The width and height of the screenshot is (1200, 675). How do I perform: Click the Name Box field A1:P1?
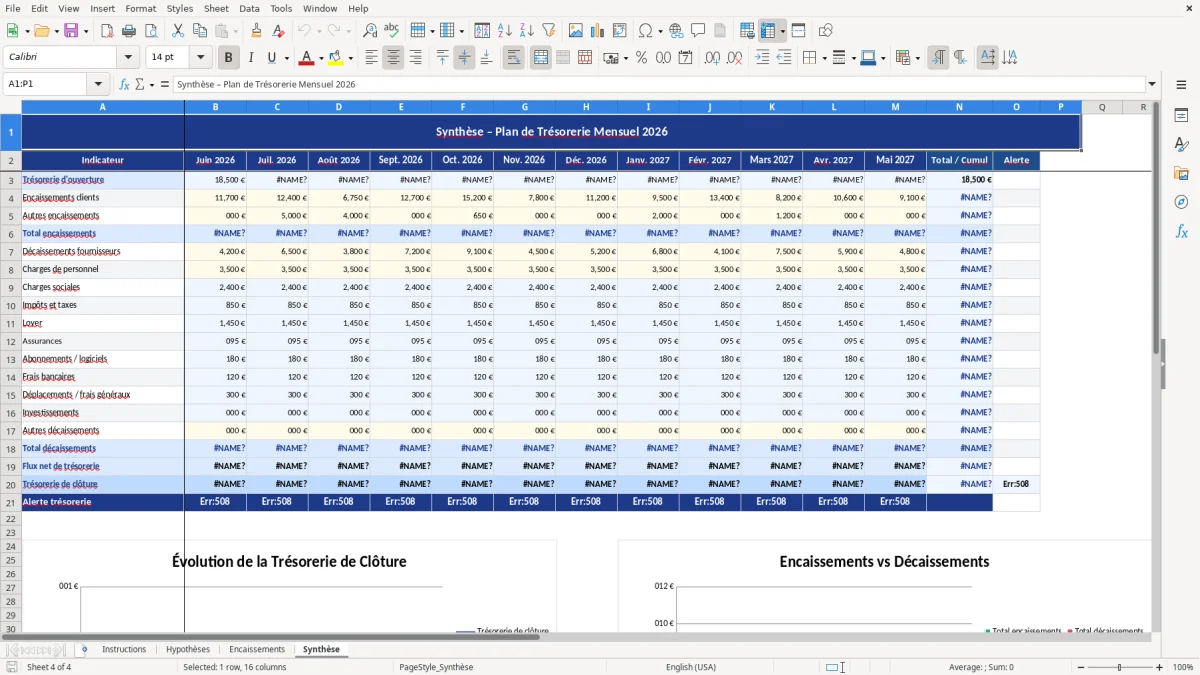coord(46,84)
